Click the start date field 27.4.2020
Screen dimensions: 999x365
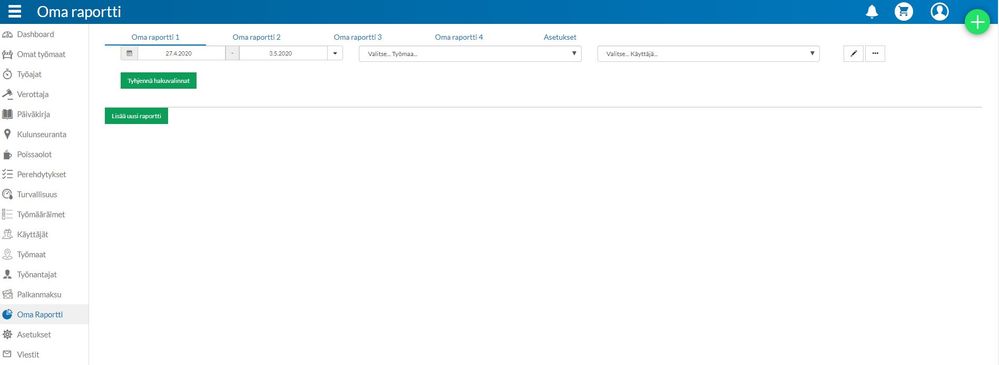point(181,54)
